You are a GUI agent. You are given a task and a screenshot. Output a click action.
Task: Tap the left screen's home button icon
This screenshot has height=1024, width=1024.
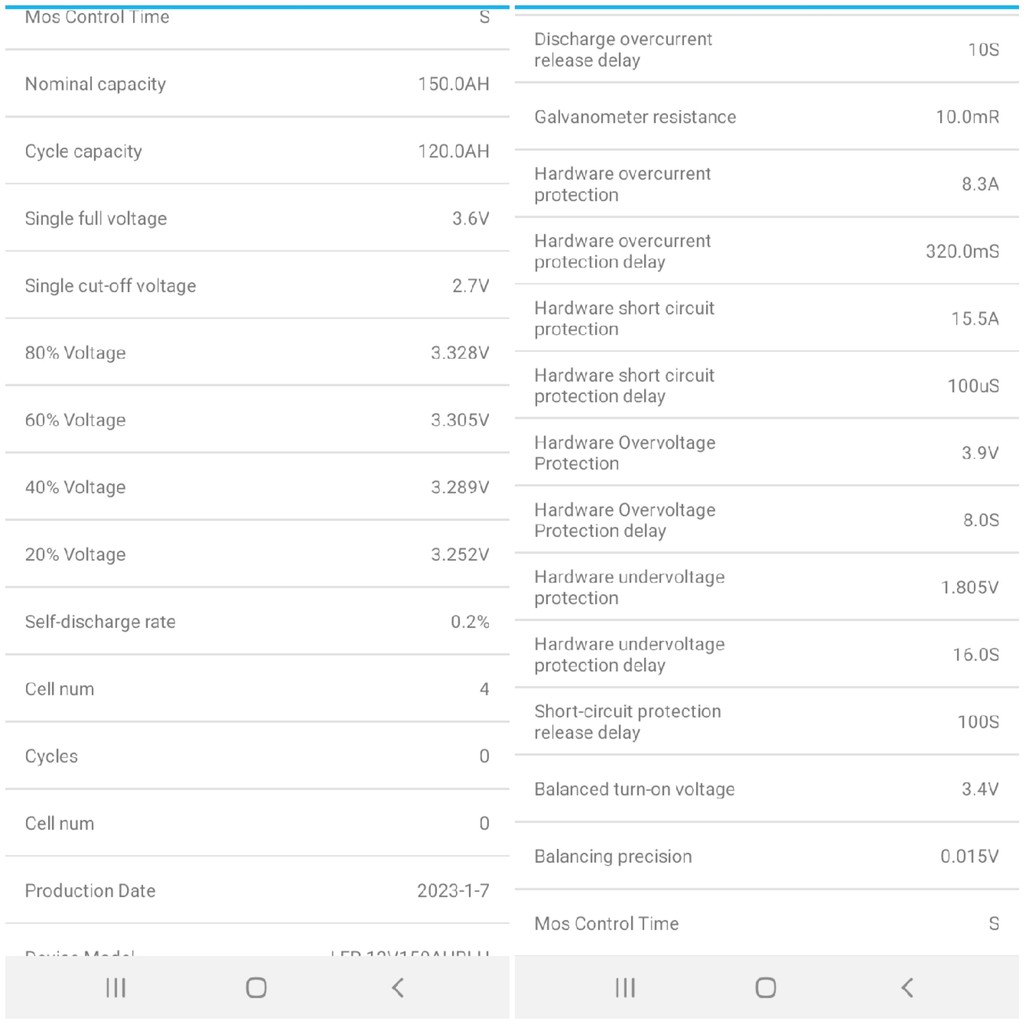point(256,987)
